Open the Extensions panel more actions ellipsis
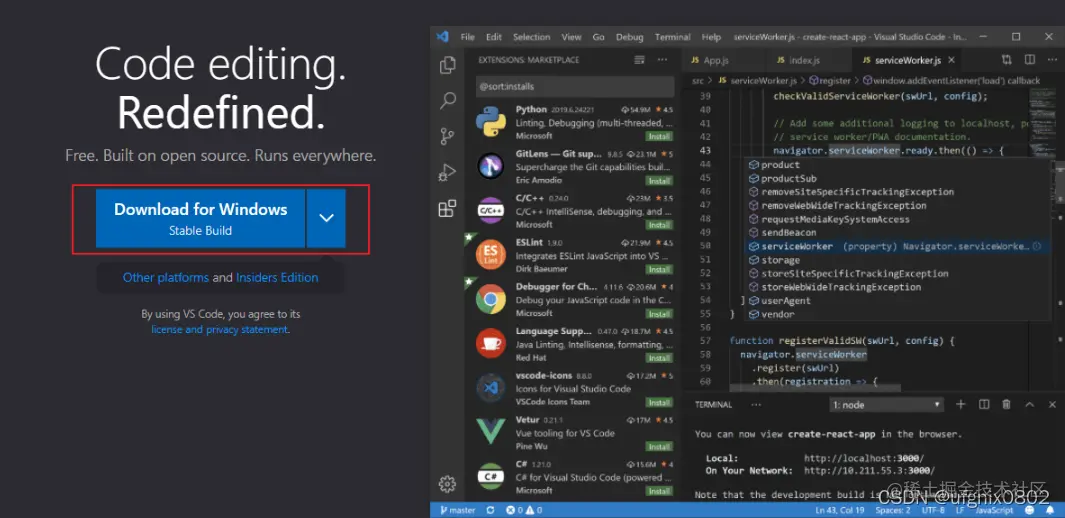This screenshot has width=1065, height=518. tap(662, 60)
